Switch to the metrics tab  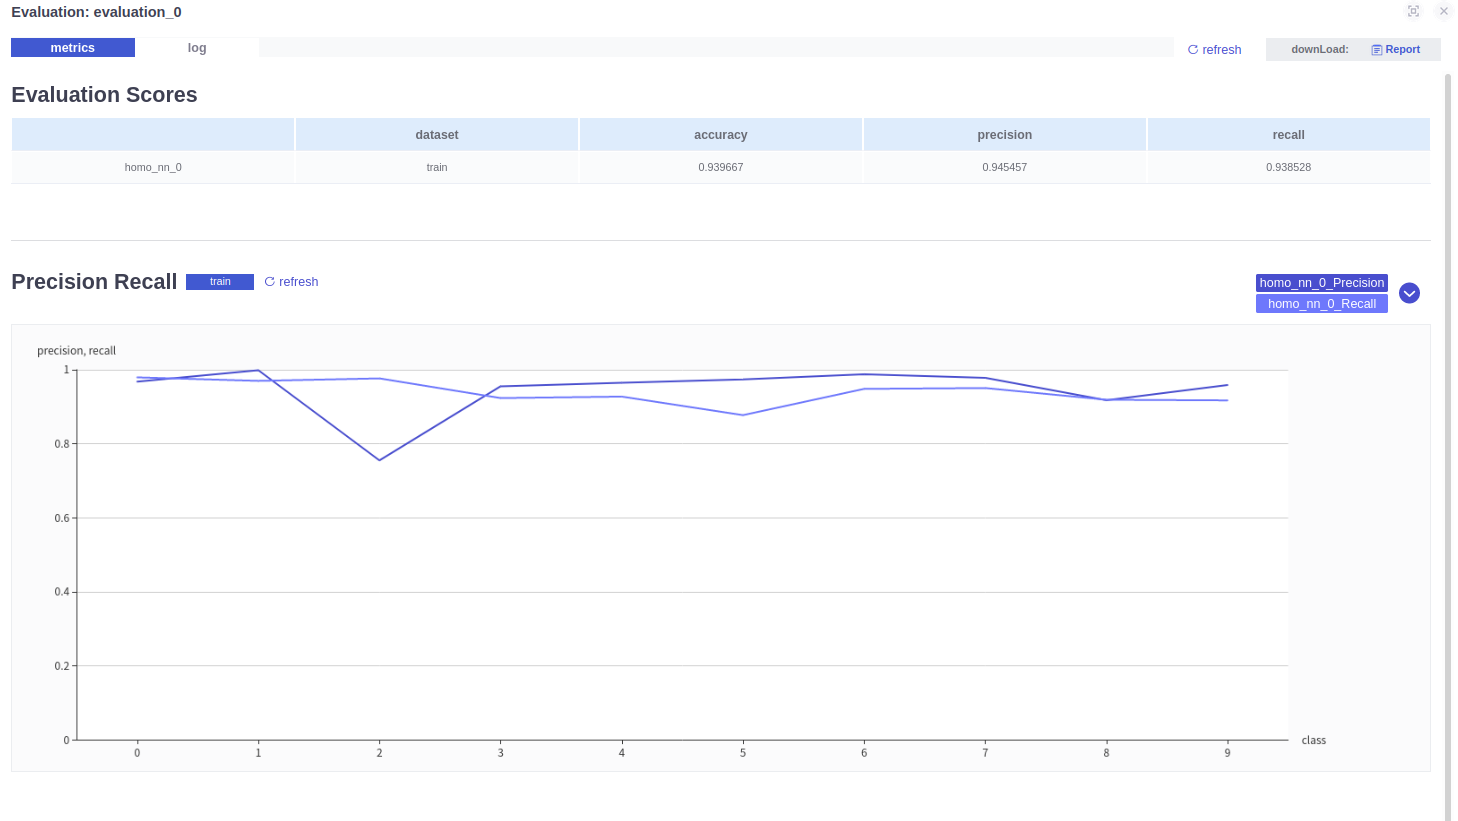tap(73, 48)
